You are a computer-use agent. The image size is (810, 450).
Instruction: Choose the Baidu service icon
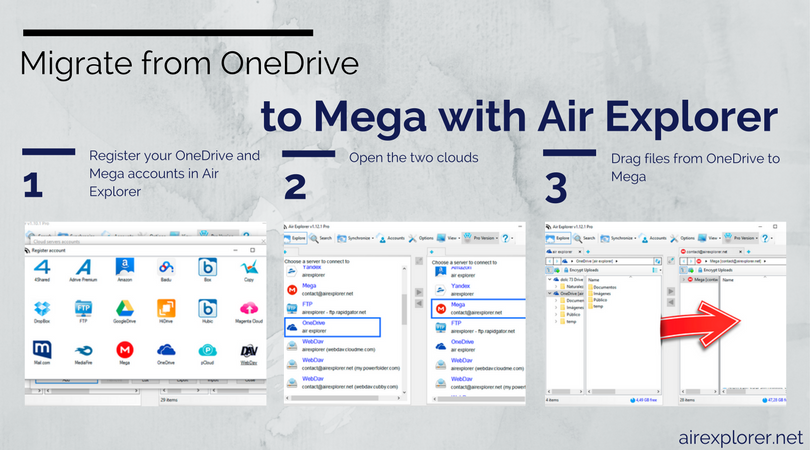click(166, 268)
